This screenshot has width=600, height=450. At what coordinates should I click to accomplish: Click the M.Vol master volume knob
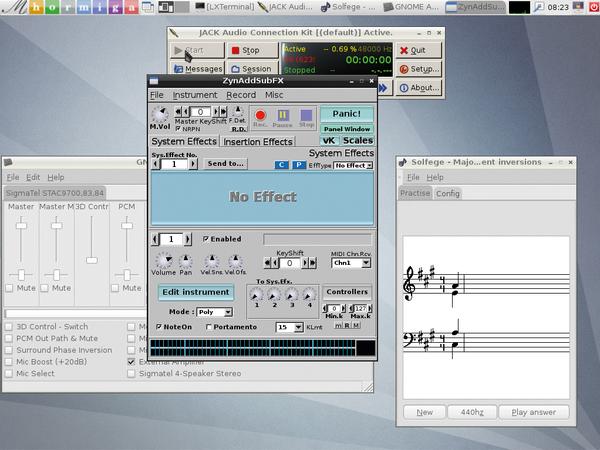point(160,114)
